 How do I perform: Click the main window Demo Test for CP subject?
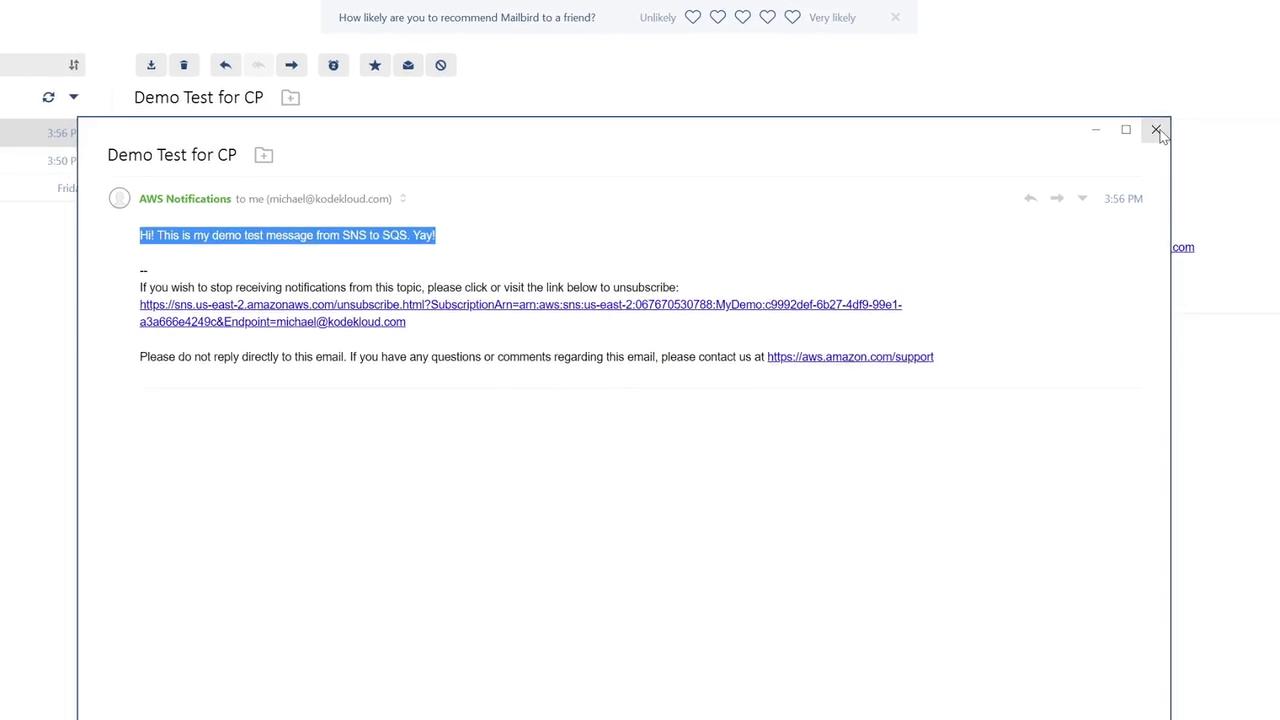[199, 97]
